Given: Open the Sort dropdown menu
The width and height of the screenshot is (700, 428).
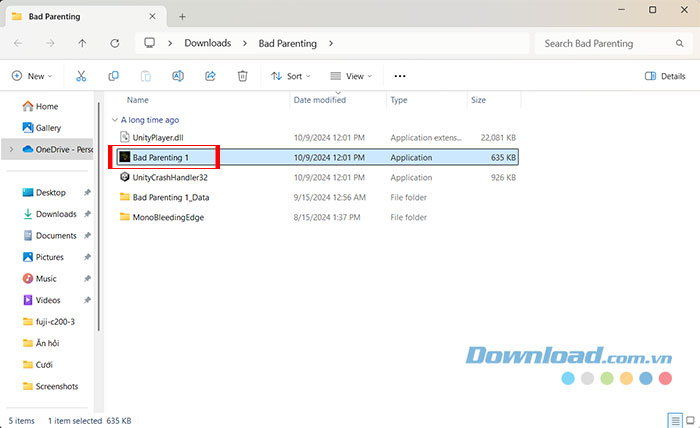Looking at the screenshot, I should 291,76.
